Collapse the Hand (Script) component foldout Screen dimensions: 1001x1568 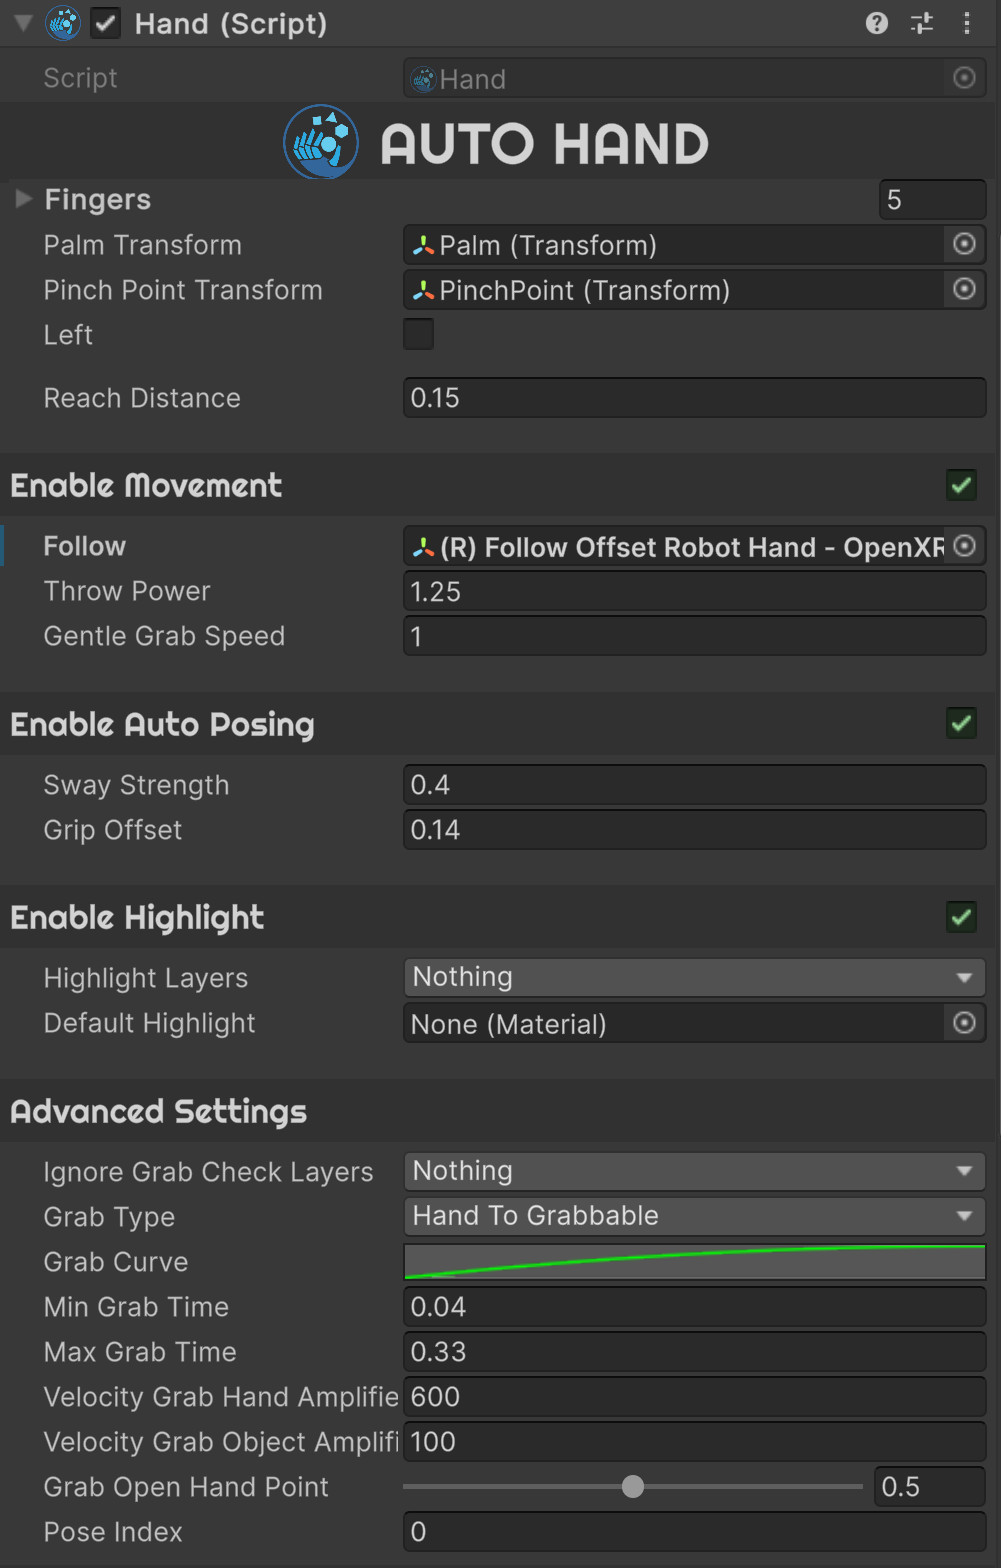23,22
